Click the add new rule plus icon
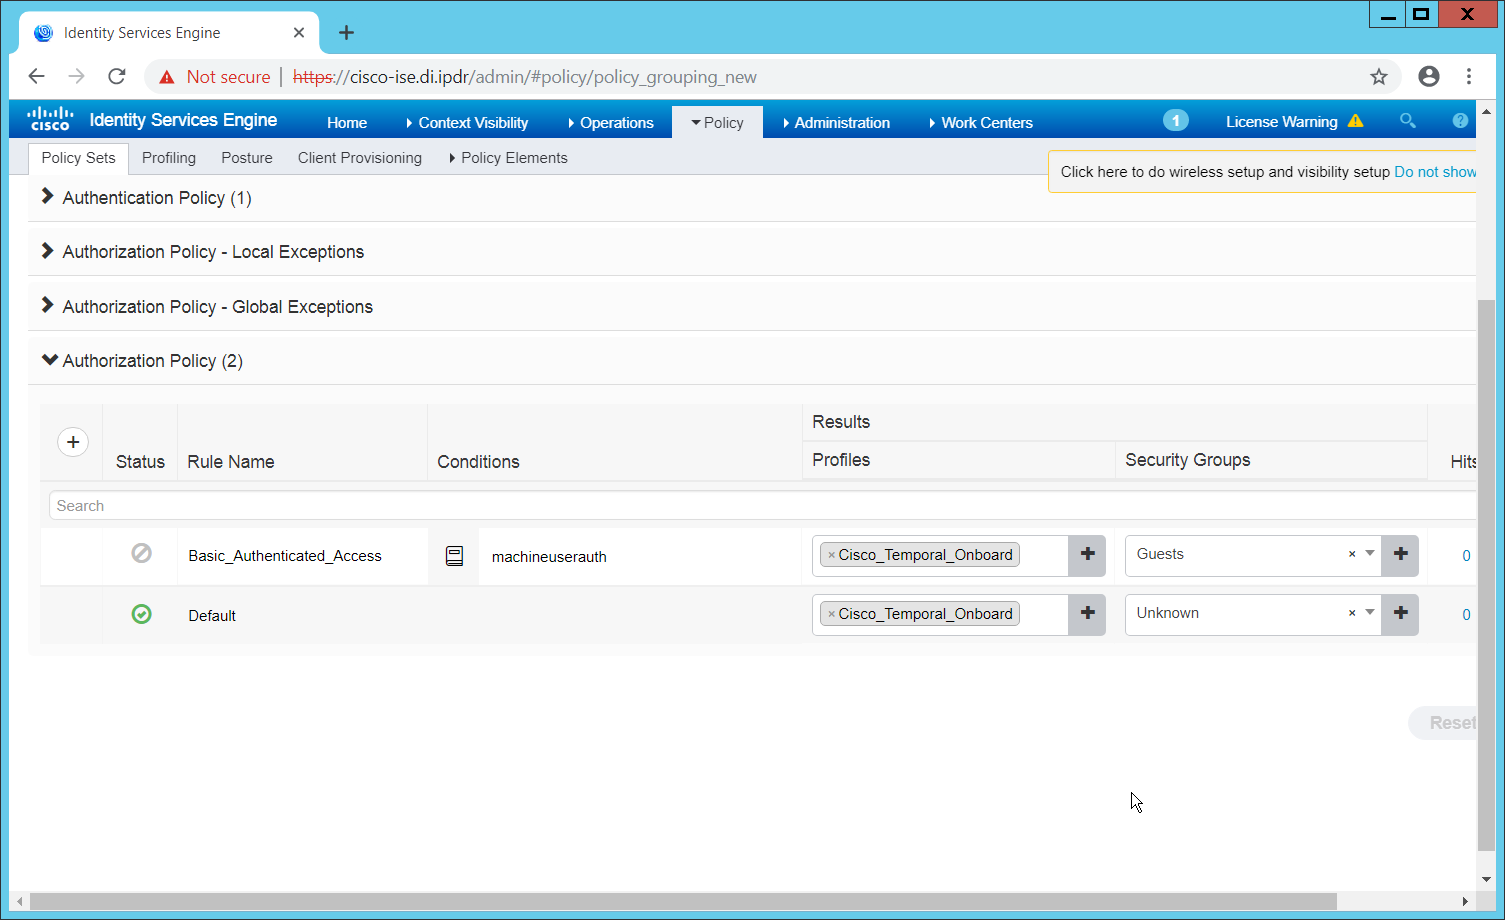This screenshot has width=1505, height=920. (x=73, y=442)
